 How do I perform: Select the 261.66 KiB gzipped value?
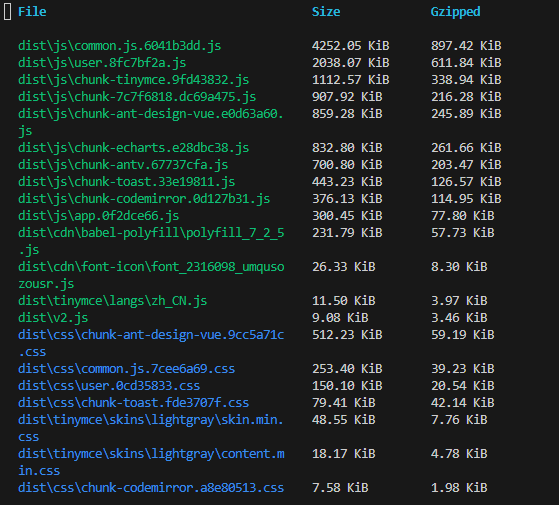[x=466, y=148]
